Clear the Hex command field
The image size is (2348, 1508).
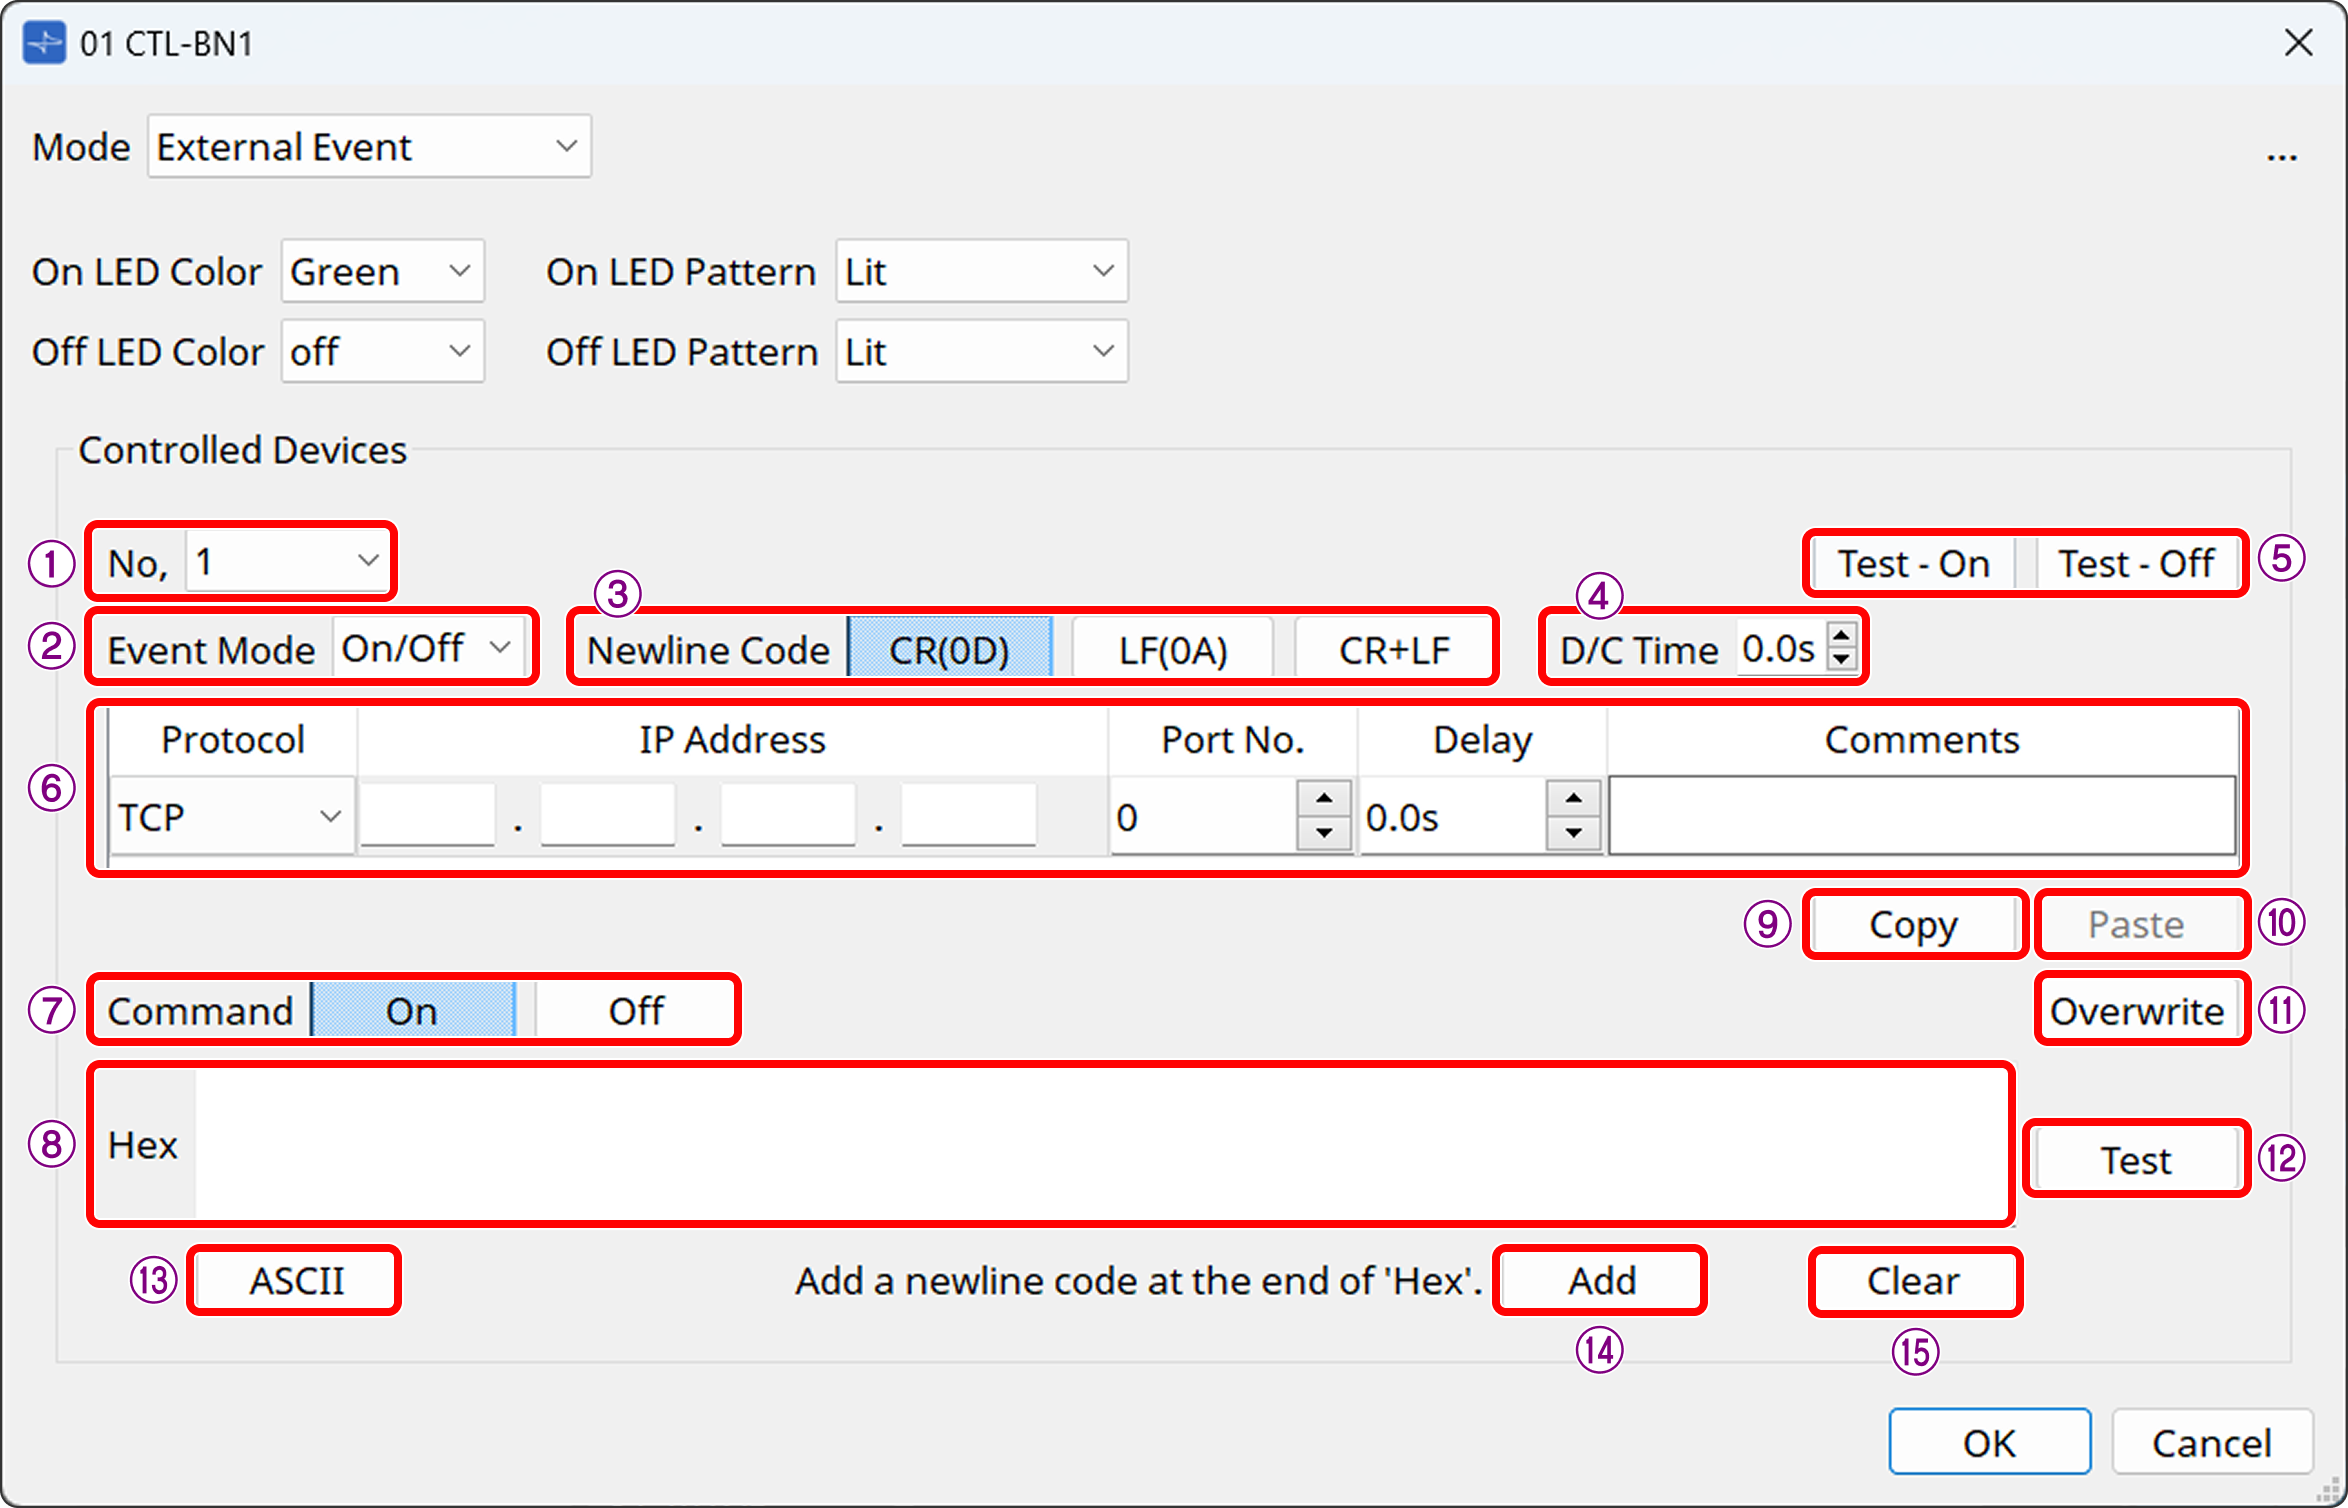1913,1280
